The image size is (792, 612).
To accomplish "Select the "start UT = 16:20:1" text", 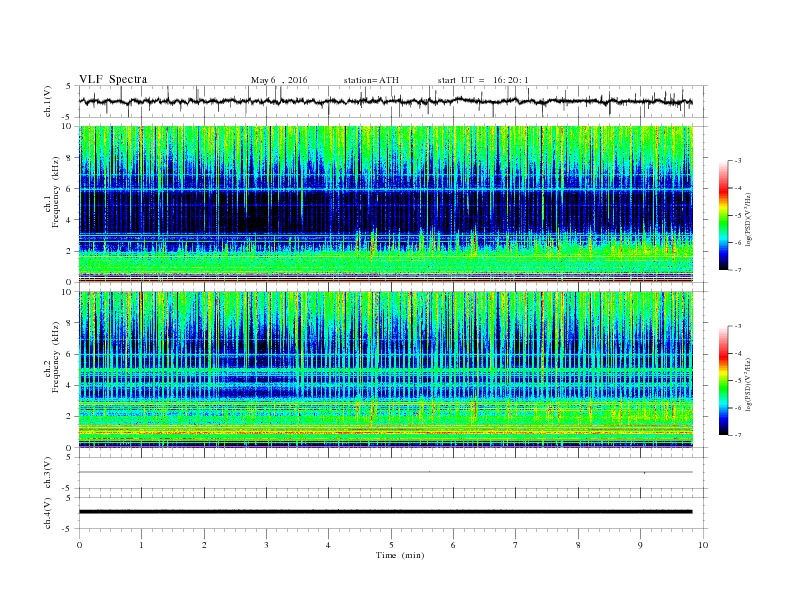I will [x=483, y=80].
